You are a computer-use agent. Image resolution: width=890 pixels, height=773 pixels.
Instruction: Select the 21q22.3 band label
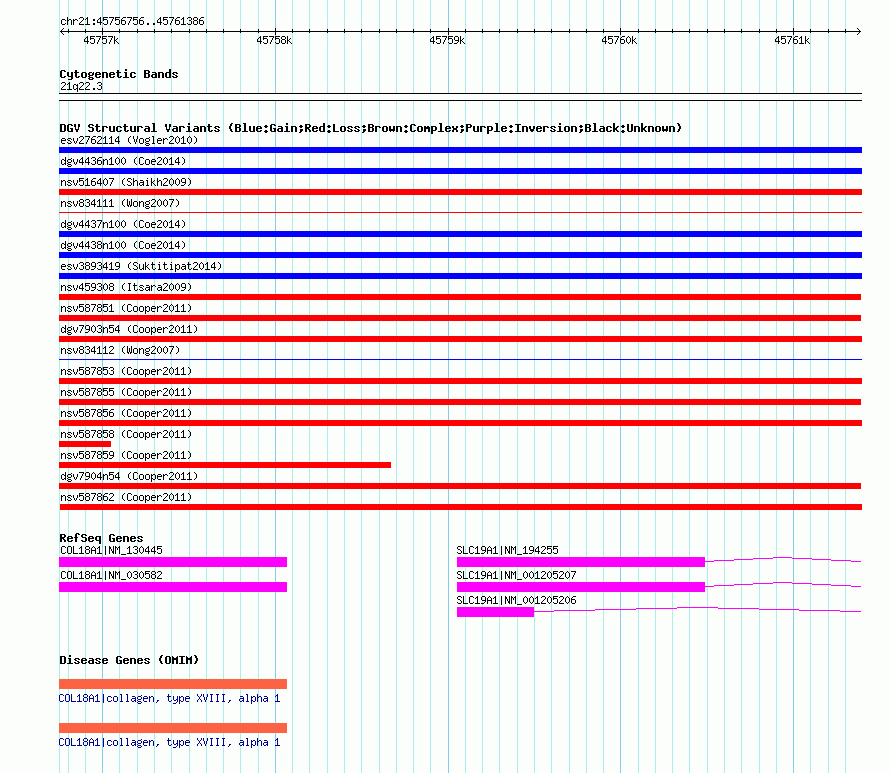81,86
